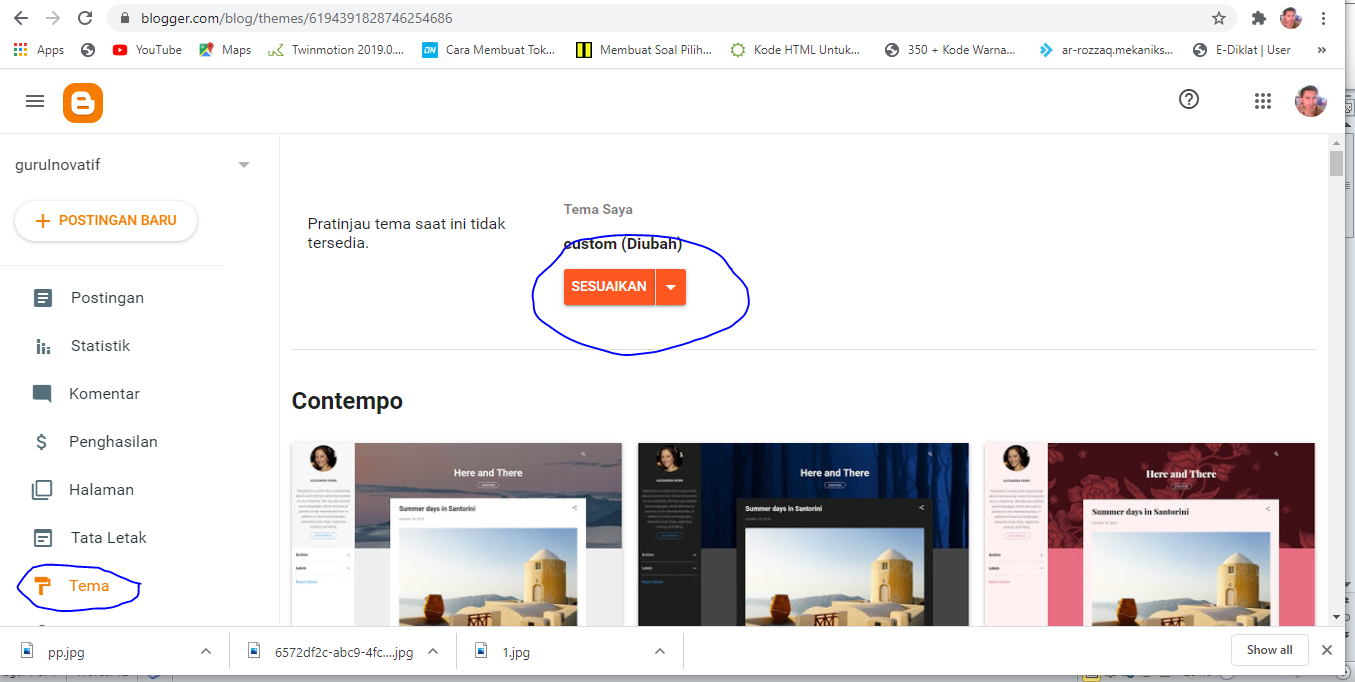The image size is (1355, 682).
Task: Open Maps bookmark
Action: [x=225, y=49]
